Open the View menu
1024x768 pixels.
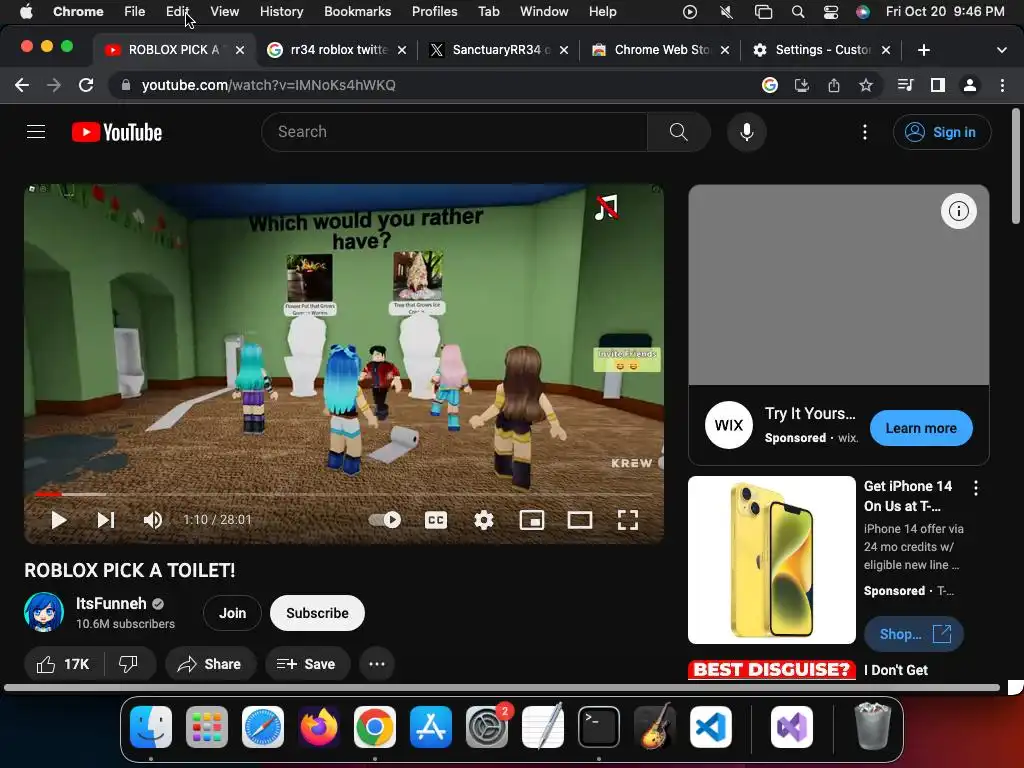[x=225, y=12]
